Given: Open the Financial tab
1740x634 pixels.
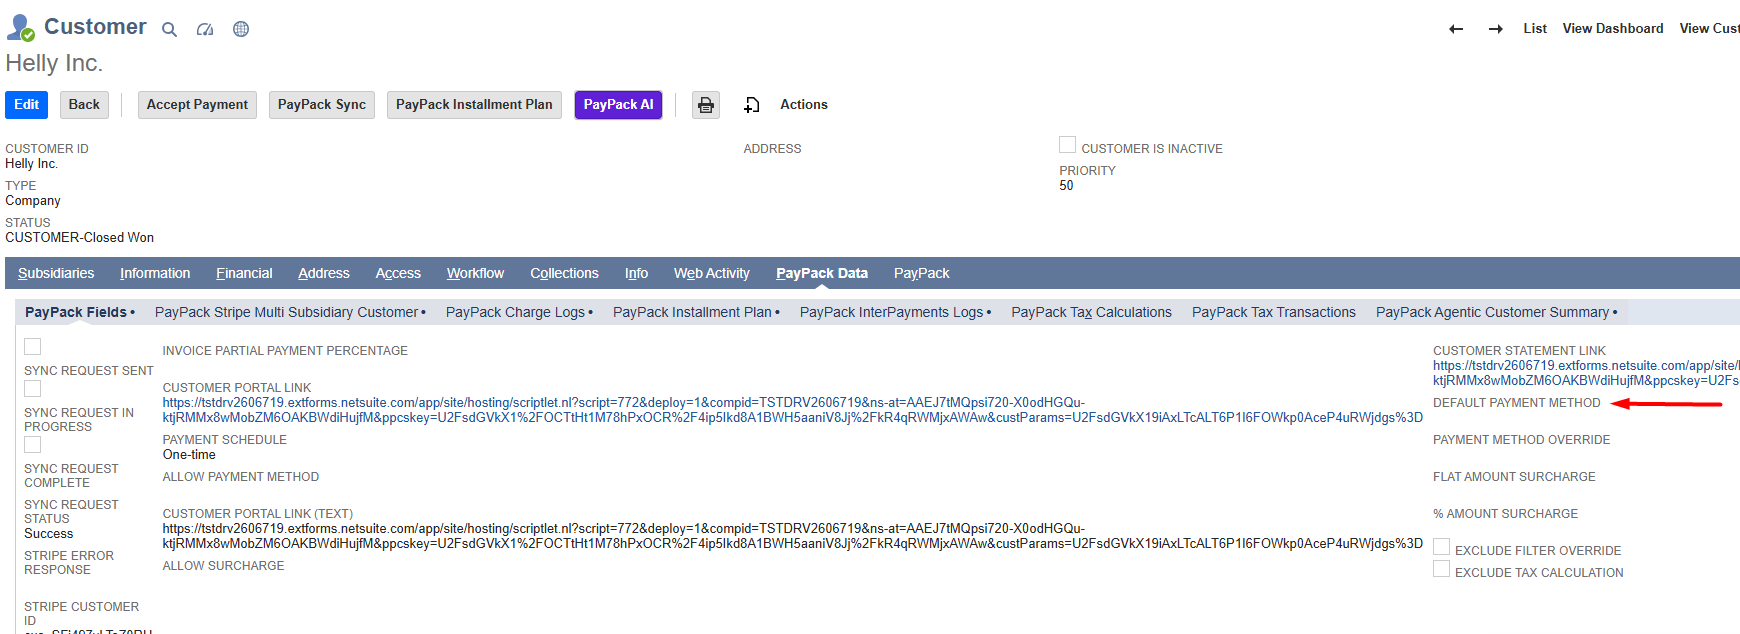Looking at the screenshot, I should coord(244,273).
